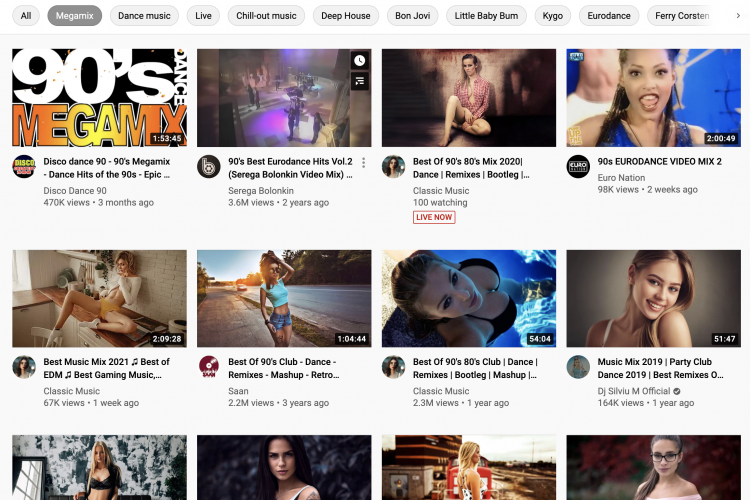The image size is (750, 500).
Task: Click the Watch Later clock icon on the Serega Bolonkin thumbnail
Action: (x=360, y=60)
